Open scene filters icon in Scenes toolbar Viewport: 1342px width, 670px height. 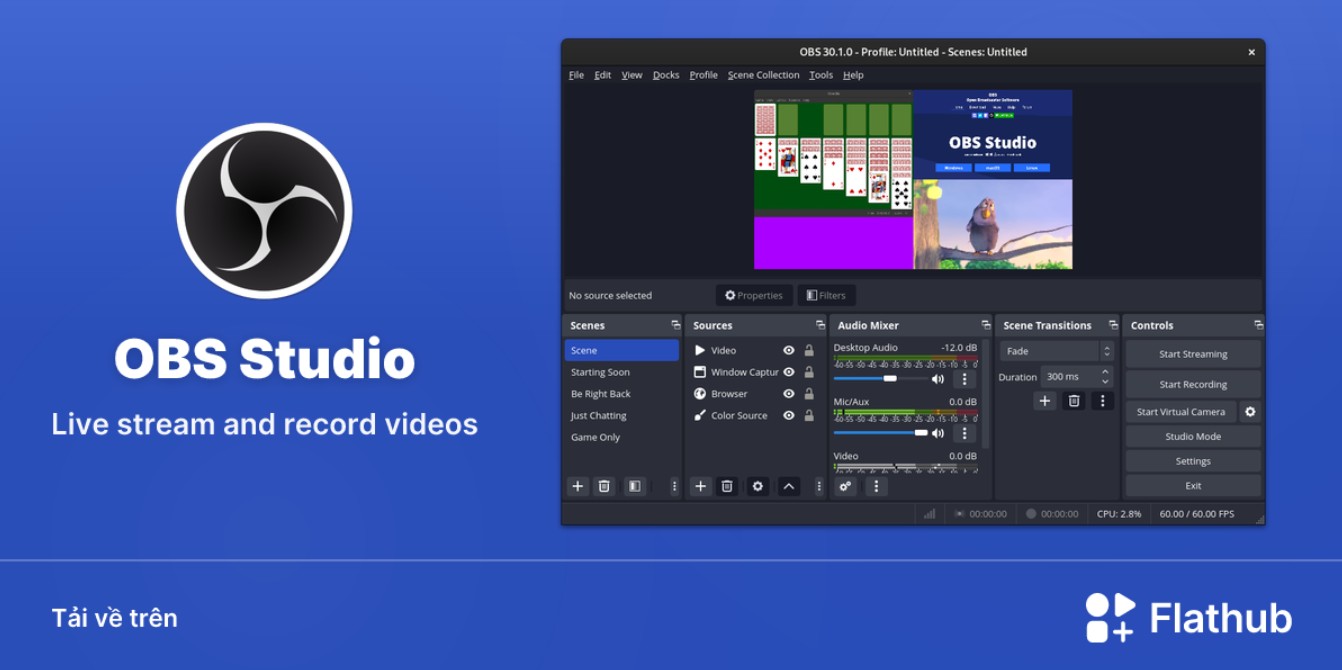pyautogui.click(x=634, y=486)
